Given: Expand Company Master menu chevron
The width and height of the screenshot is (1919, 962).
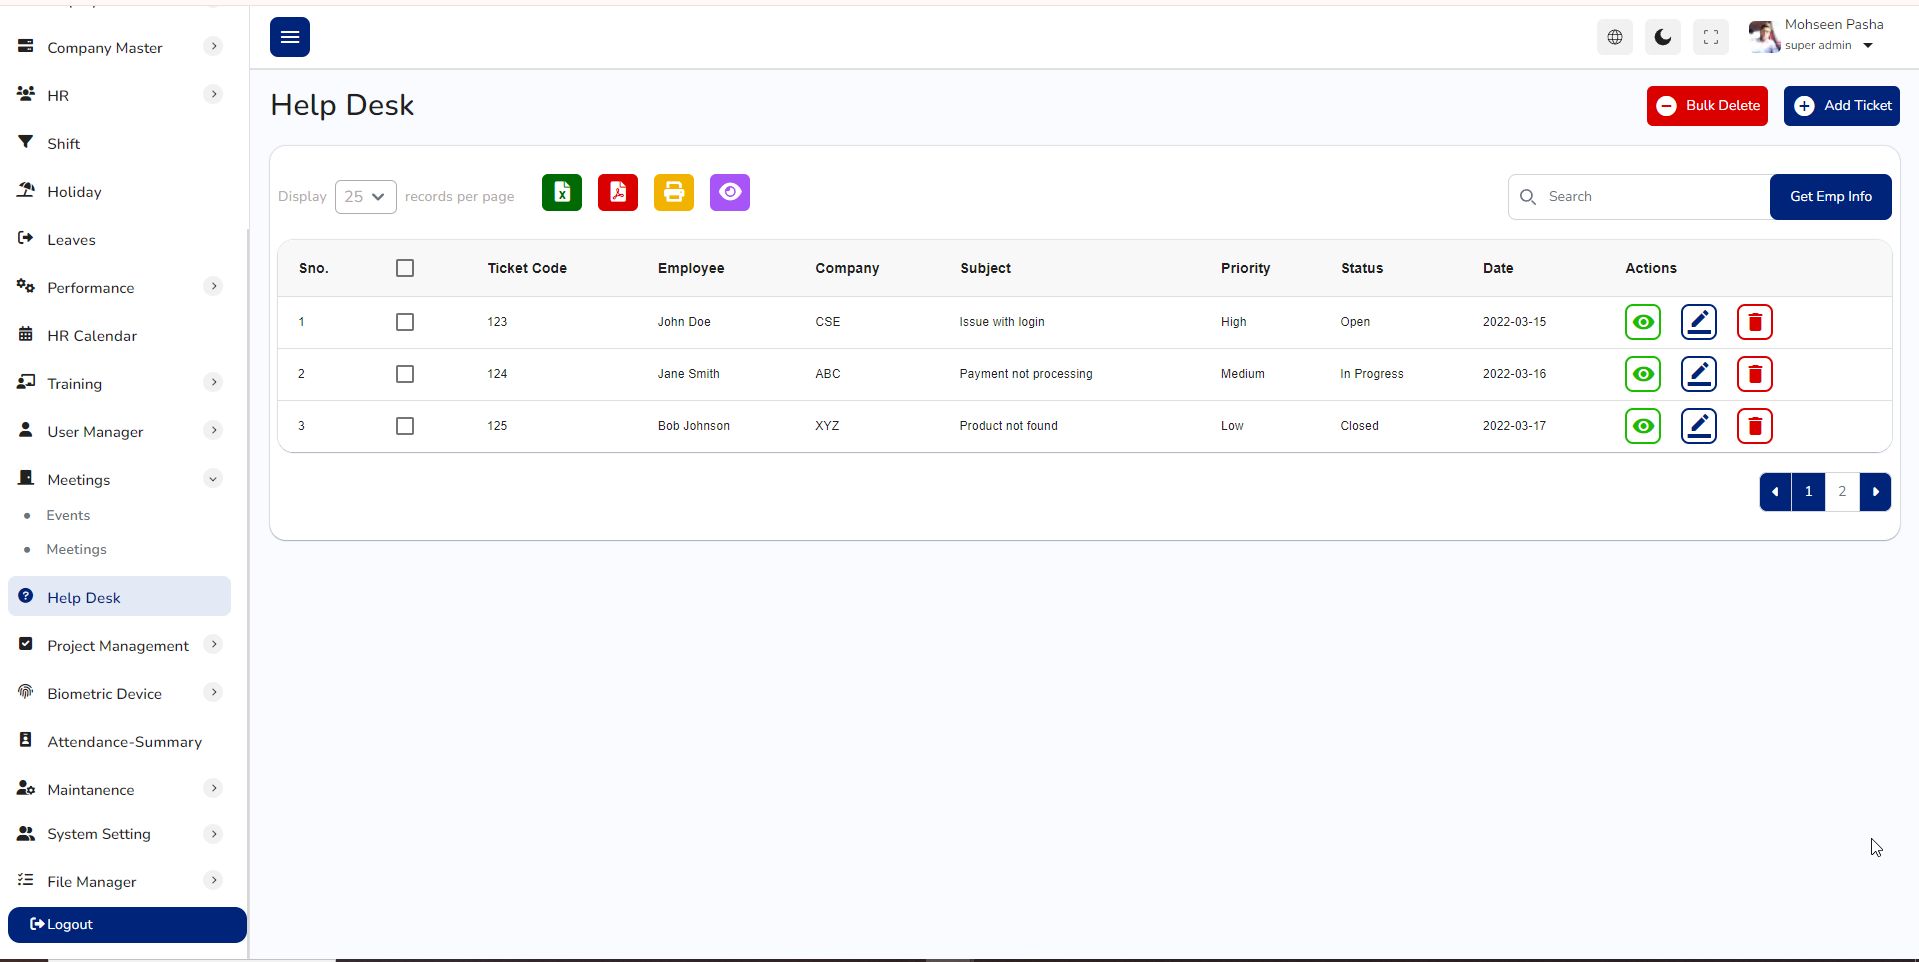Looking at the screenshot, I should click(213, 46).
